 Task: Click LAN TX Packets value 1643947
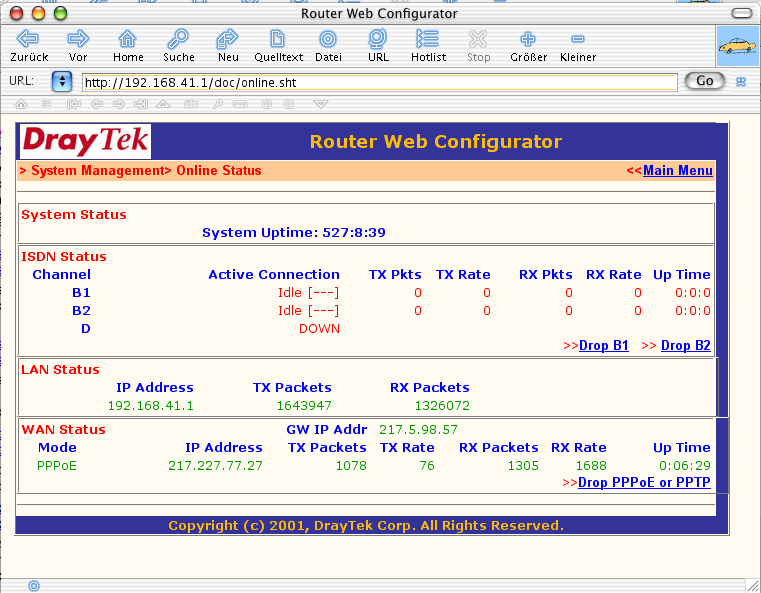pyautogui.click(x=304, y=406)
